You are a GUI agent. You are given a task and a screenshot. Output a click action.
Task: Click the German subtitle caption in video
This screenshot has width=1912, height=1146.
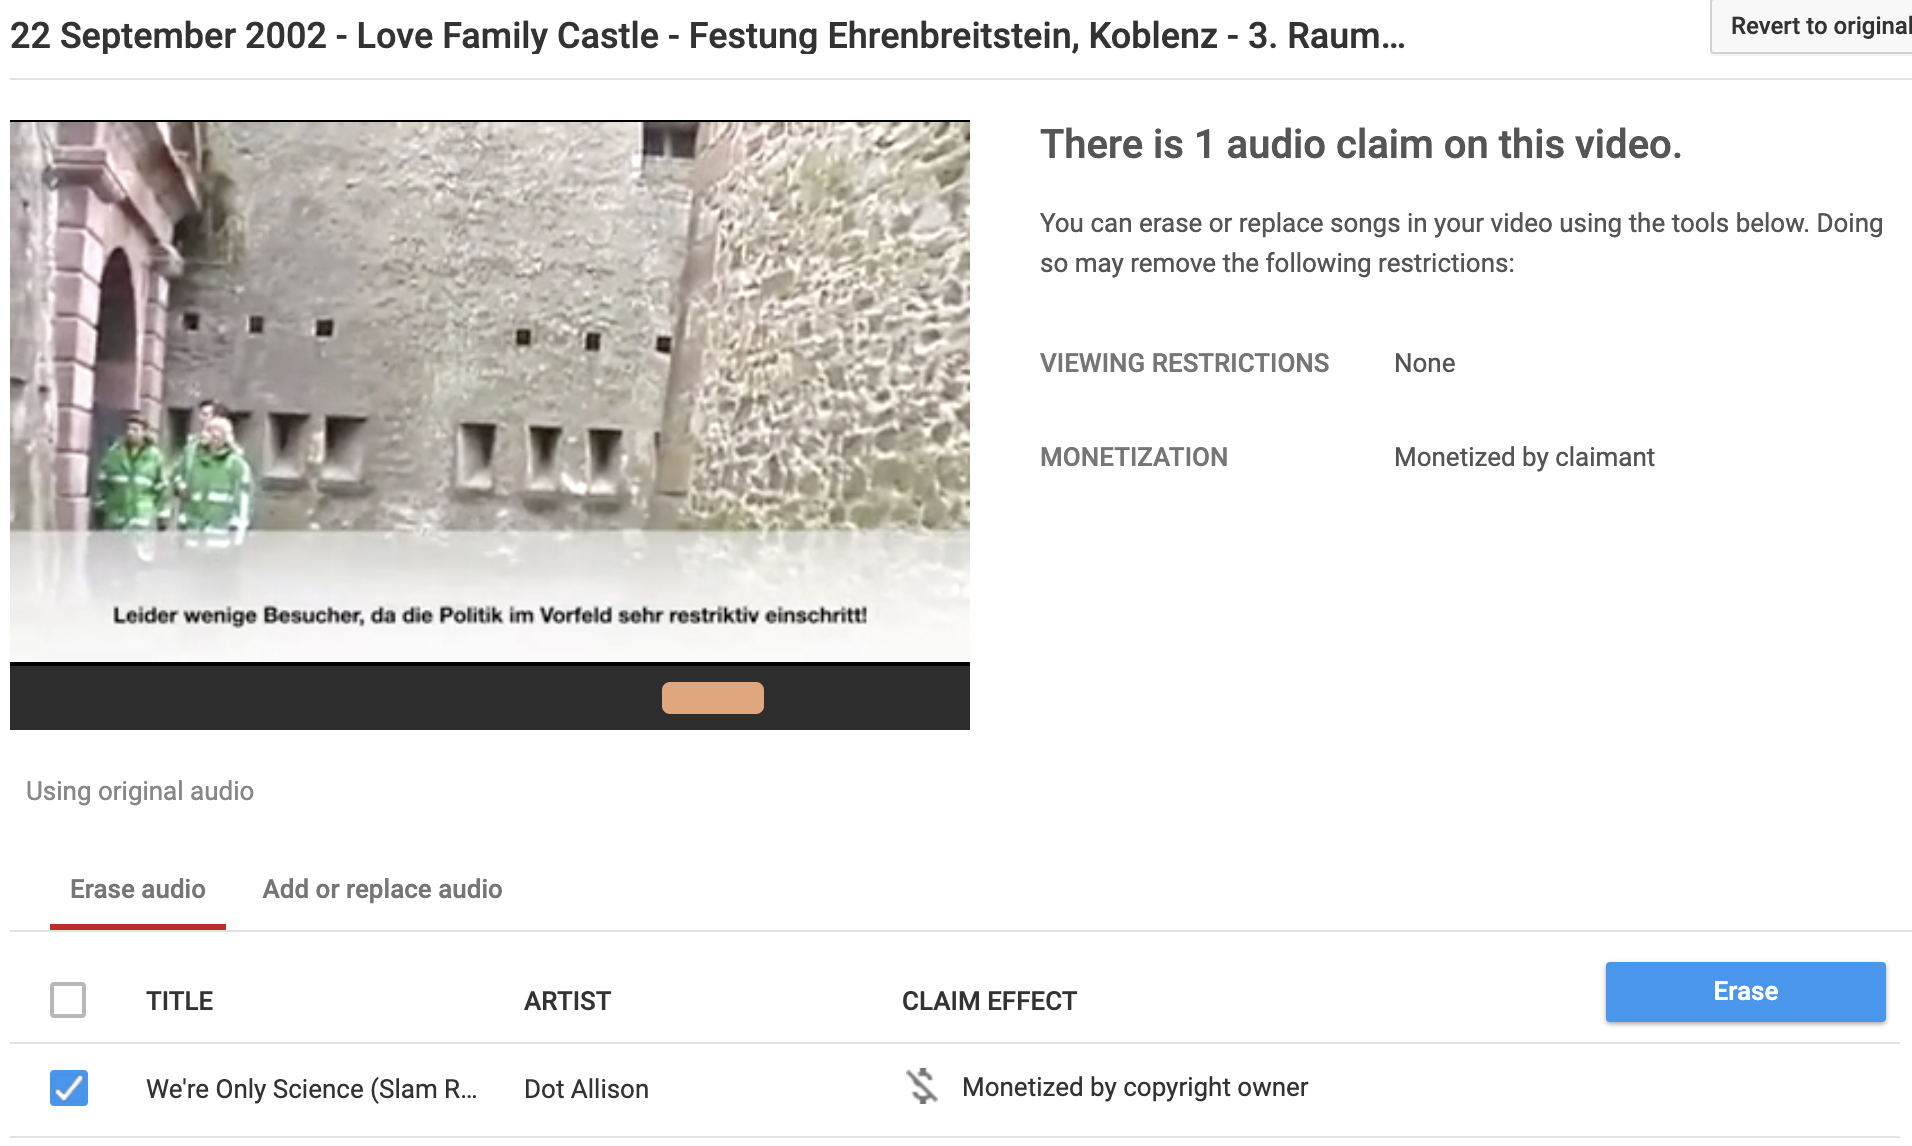pyautogui.click(x=490, y=616)
